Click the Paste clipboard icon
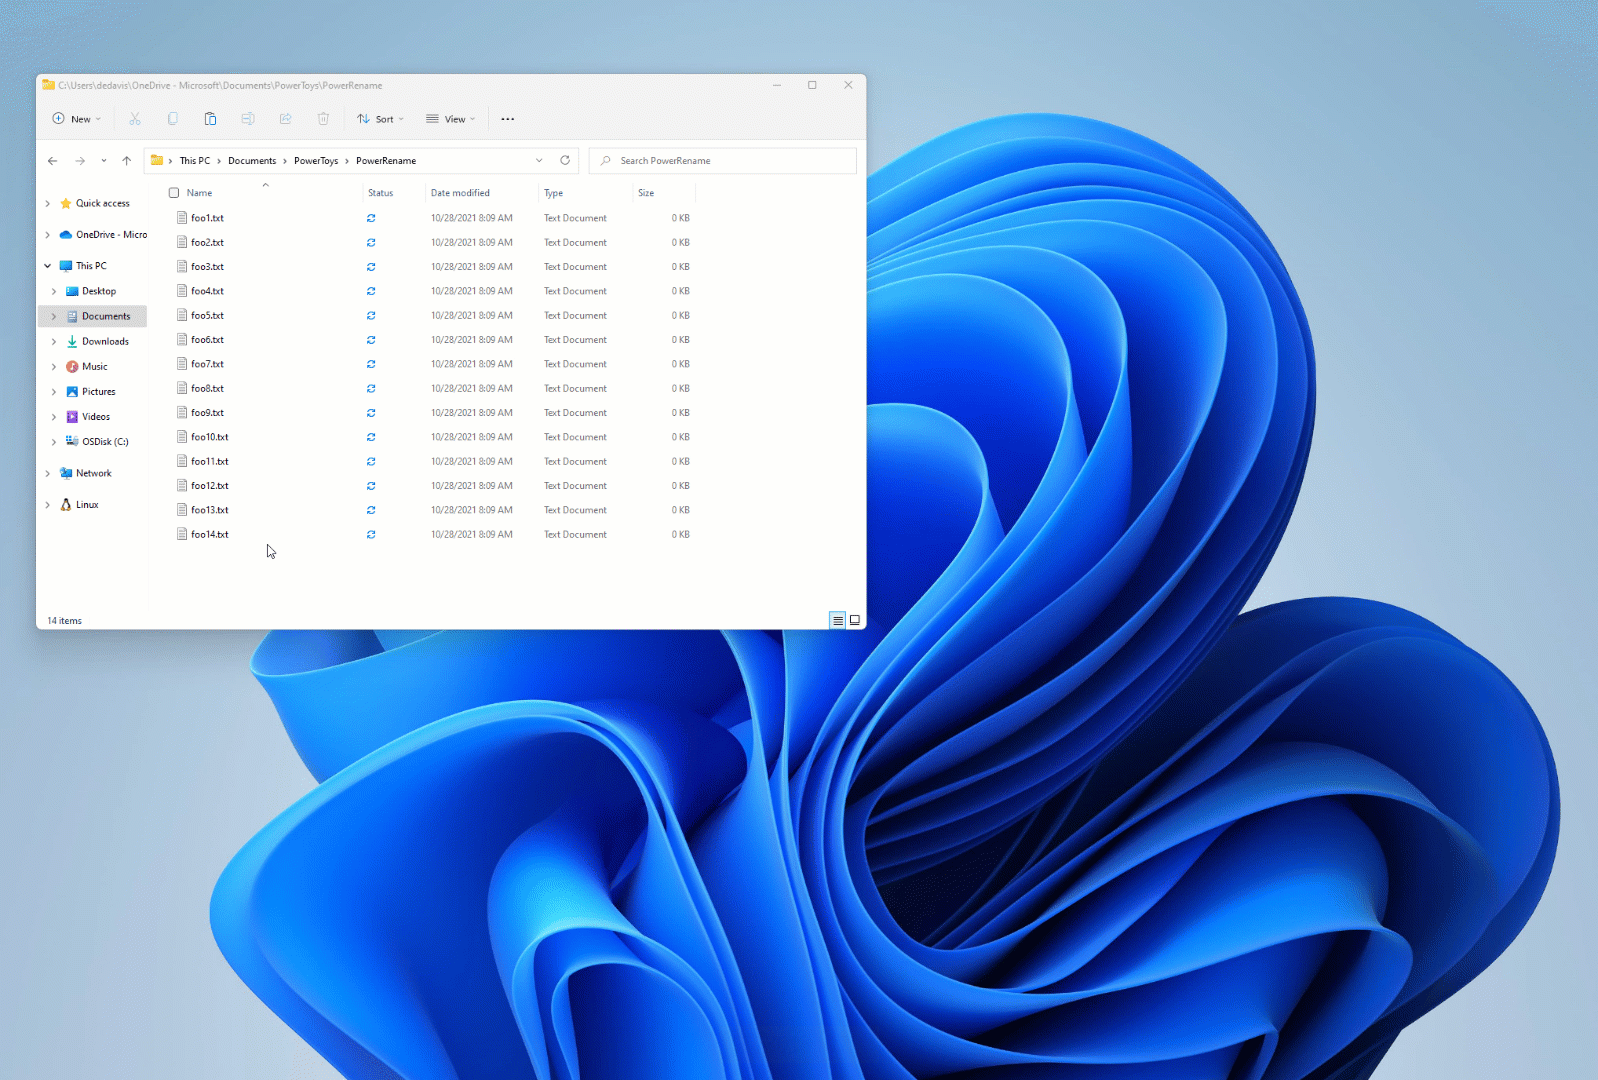Viewport: 1598px width, 1080px height. tap(210, 119)
